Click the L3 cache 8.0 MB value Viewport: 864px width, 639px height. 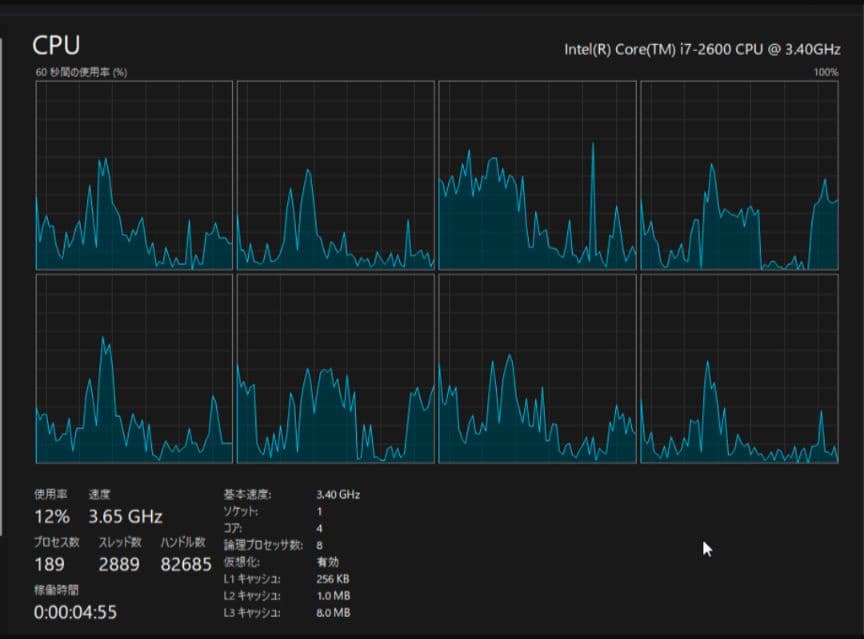pyautogui.click(x=332, y=612)
